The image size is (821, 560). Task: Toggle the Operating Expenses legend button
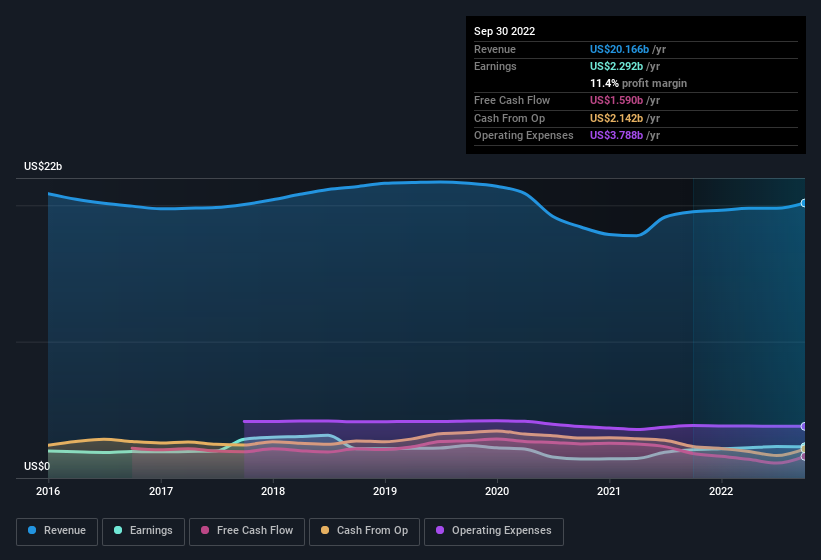click(494, 532)
